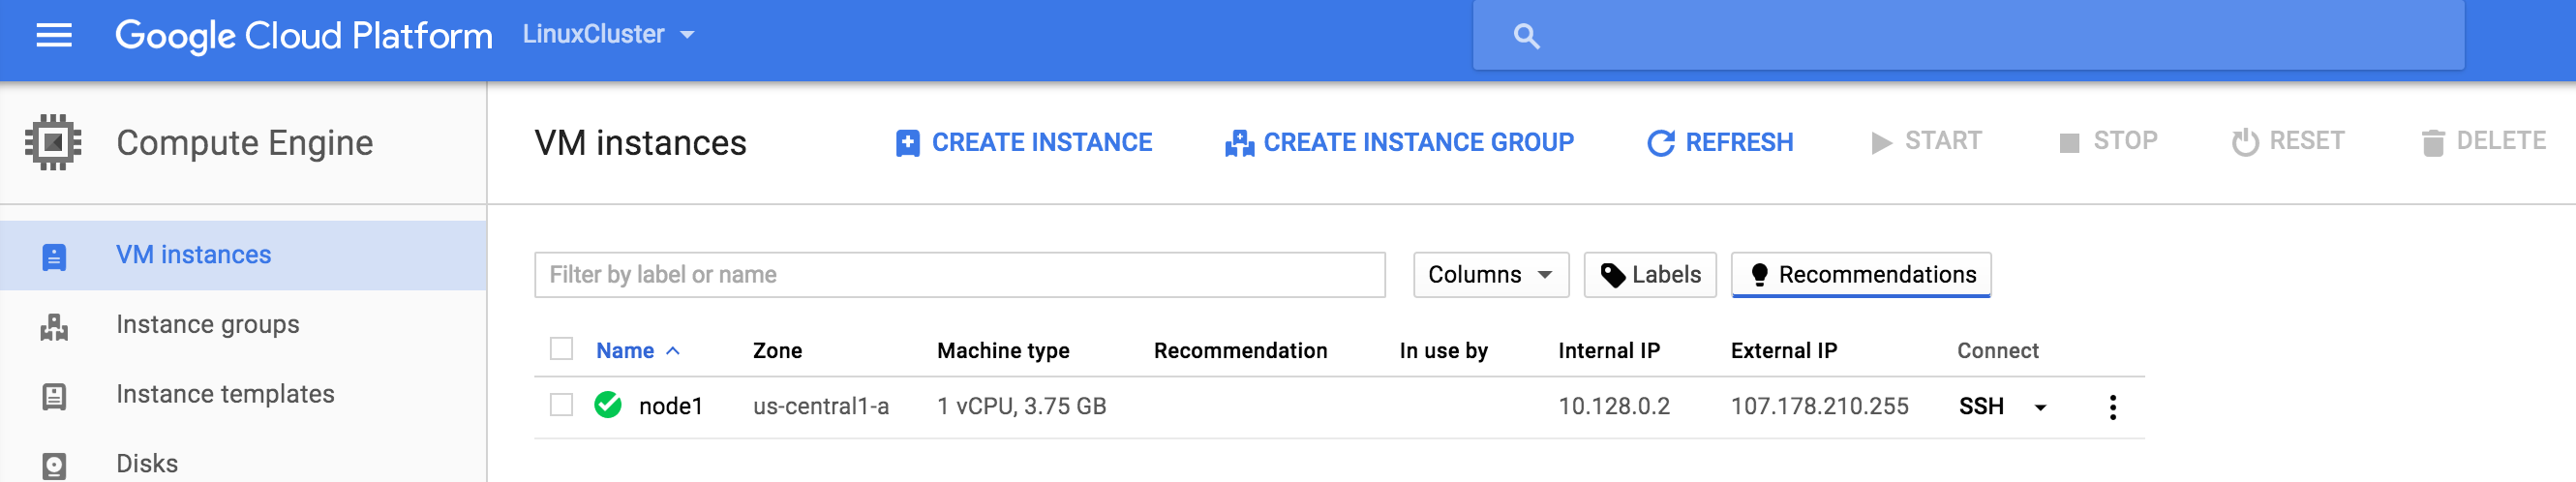Focus the Filter by label or name field
The image size is (2576, 482).
(x=959, y=275)
